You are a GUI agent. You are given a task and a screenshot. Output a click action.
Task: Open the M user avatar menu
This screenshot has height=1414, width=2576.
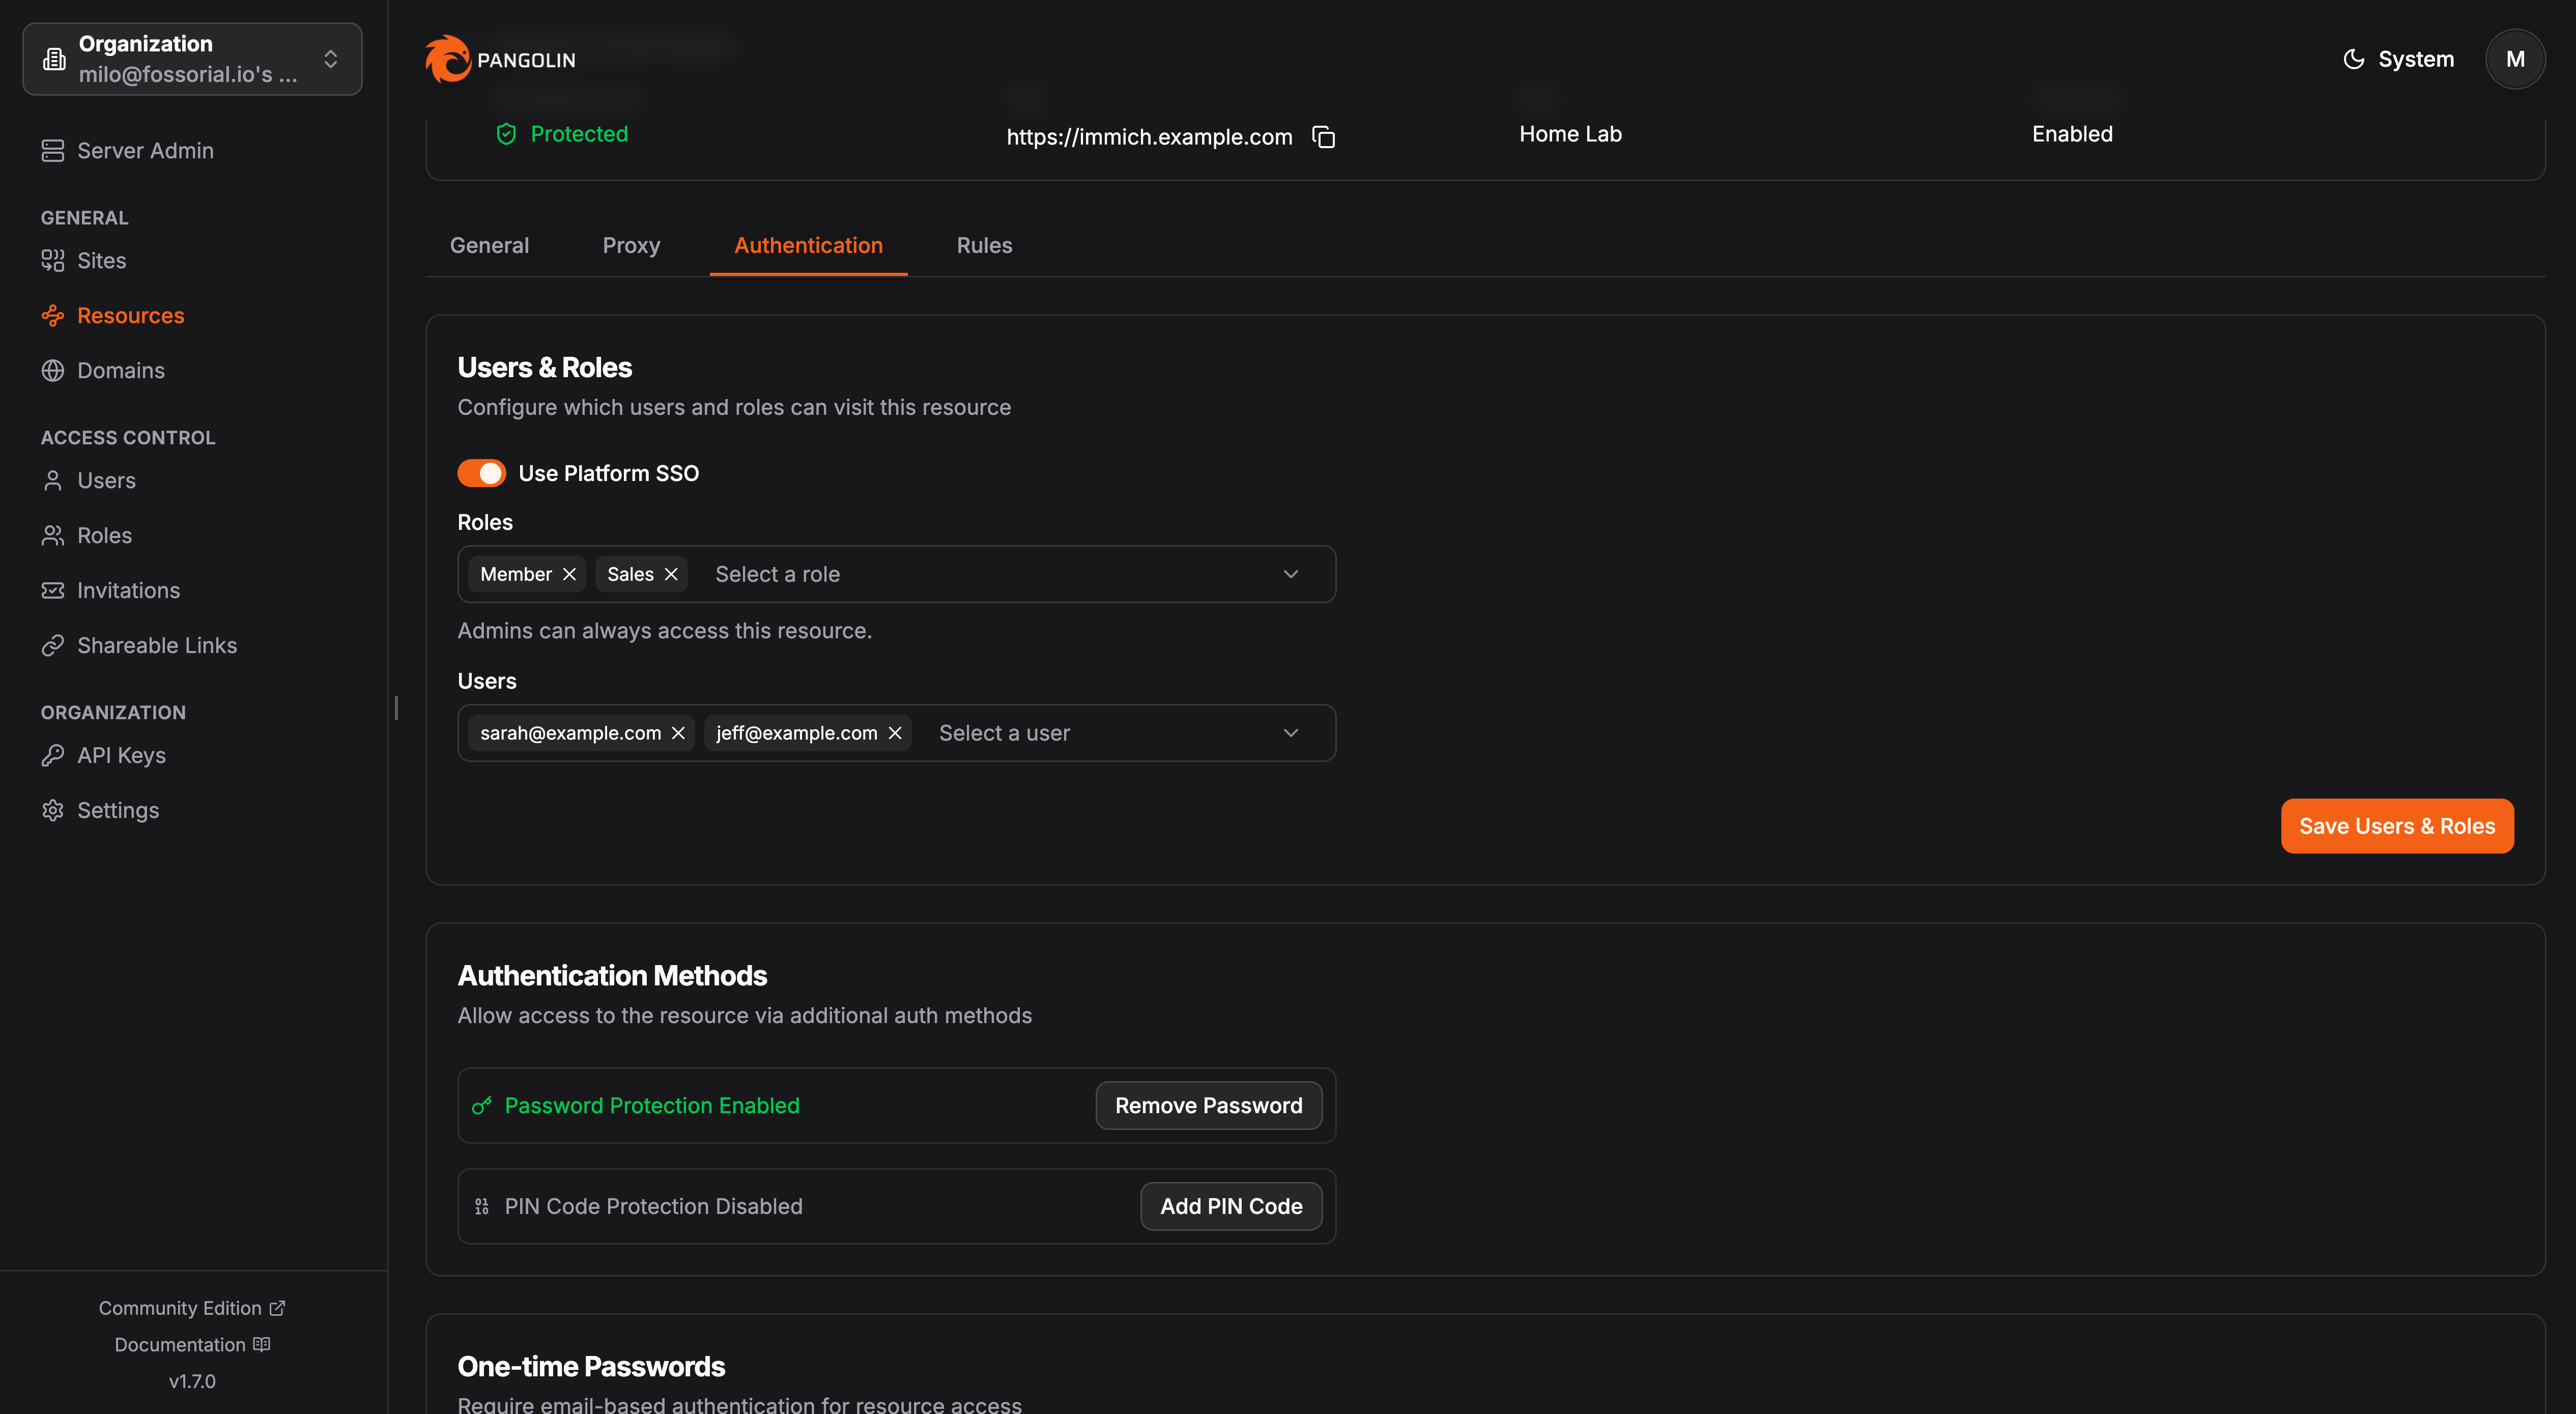[x=2514, y=59]
